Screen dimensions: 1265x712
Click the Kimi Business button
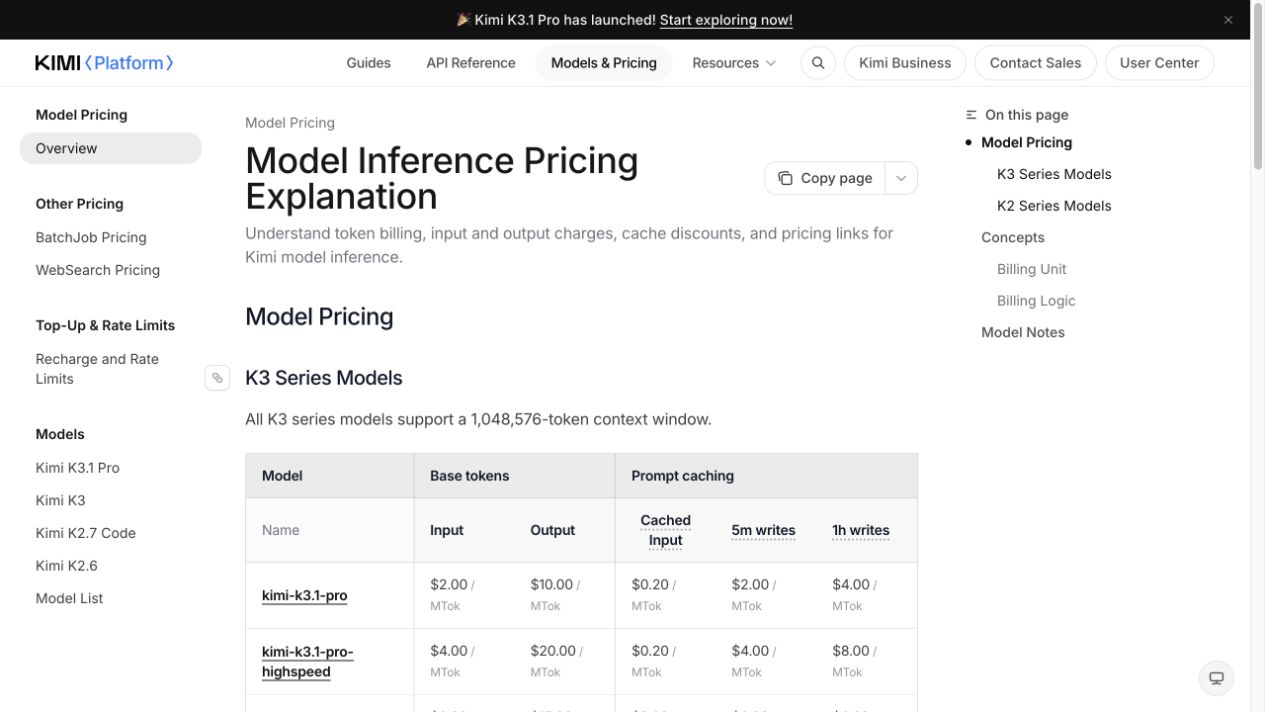[905, 63]
